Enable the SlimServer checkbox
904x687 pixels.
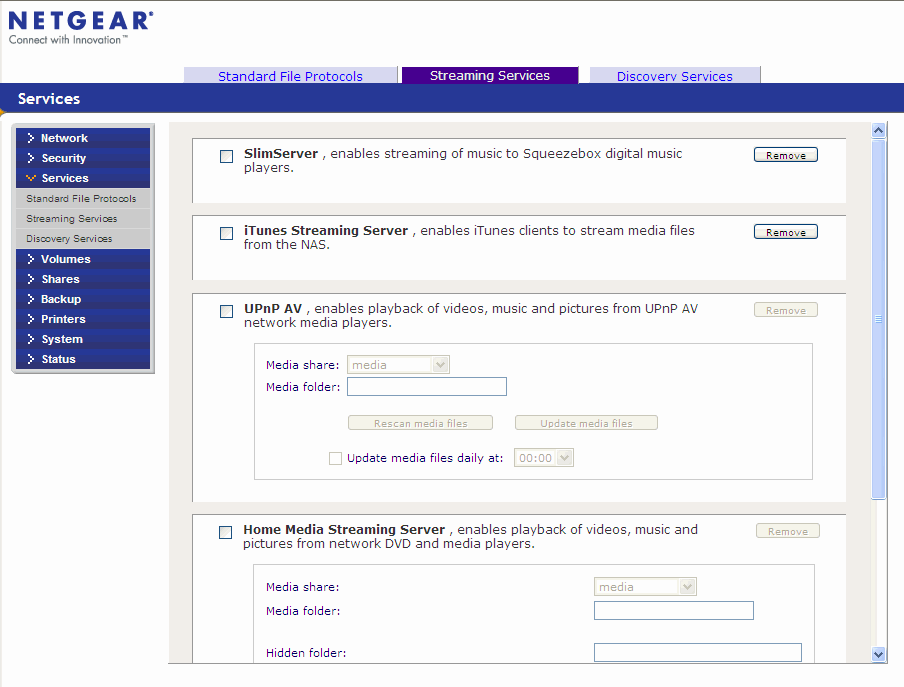[x=227, y=156]
